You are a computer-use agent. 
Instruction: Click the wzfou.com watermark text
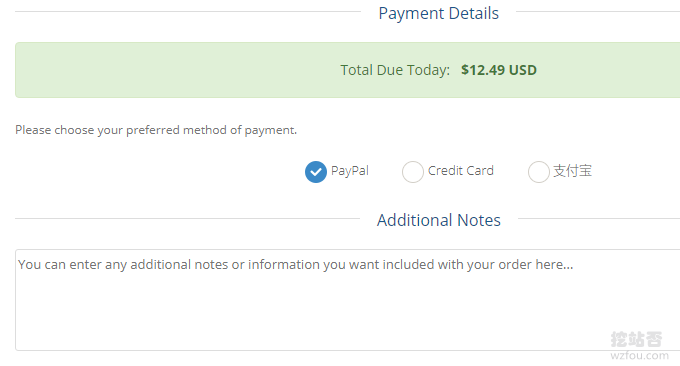click(639, 356)
